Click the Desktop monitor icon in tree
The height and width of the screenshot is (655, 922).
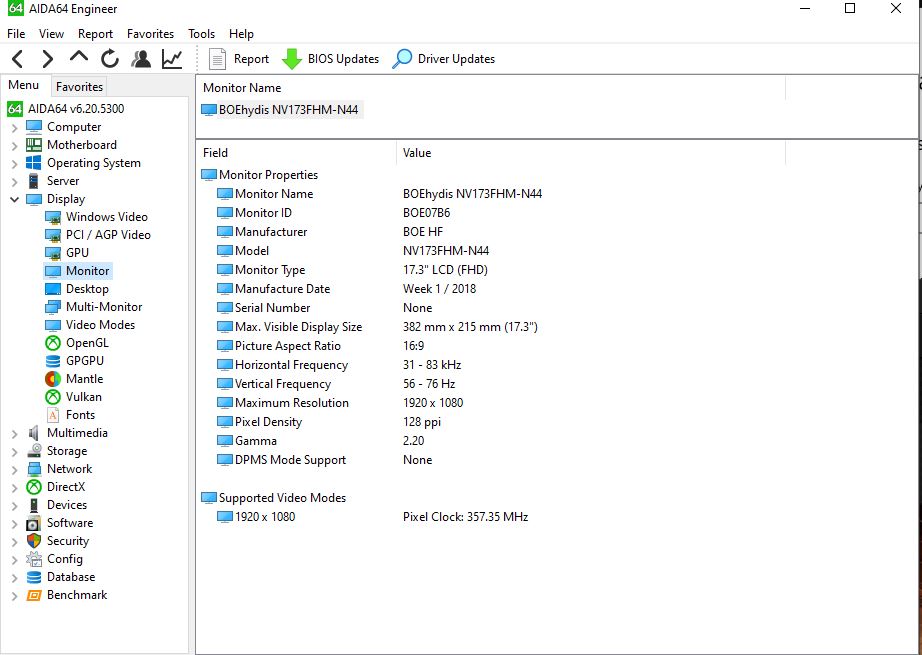click(53, 289)
